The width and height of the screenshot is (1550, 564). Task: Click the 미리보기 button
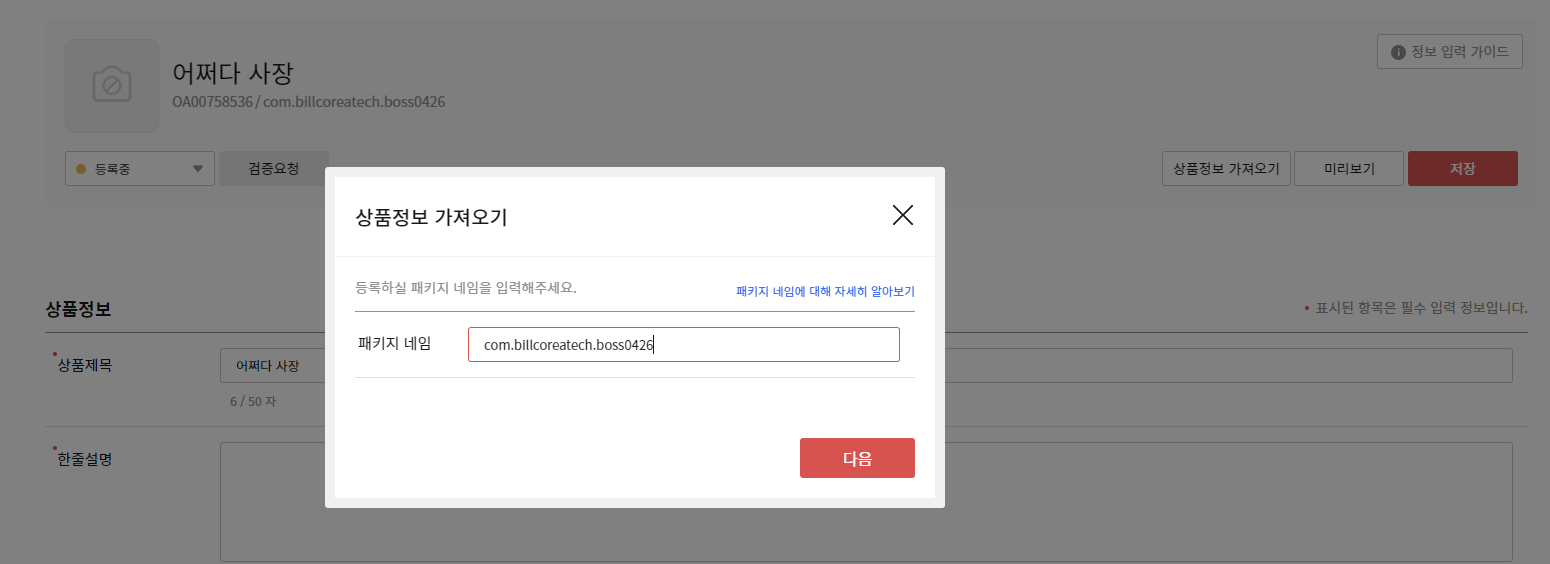point(1349,169)
